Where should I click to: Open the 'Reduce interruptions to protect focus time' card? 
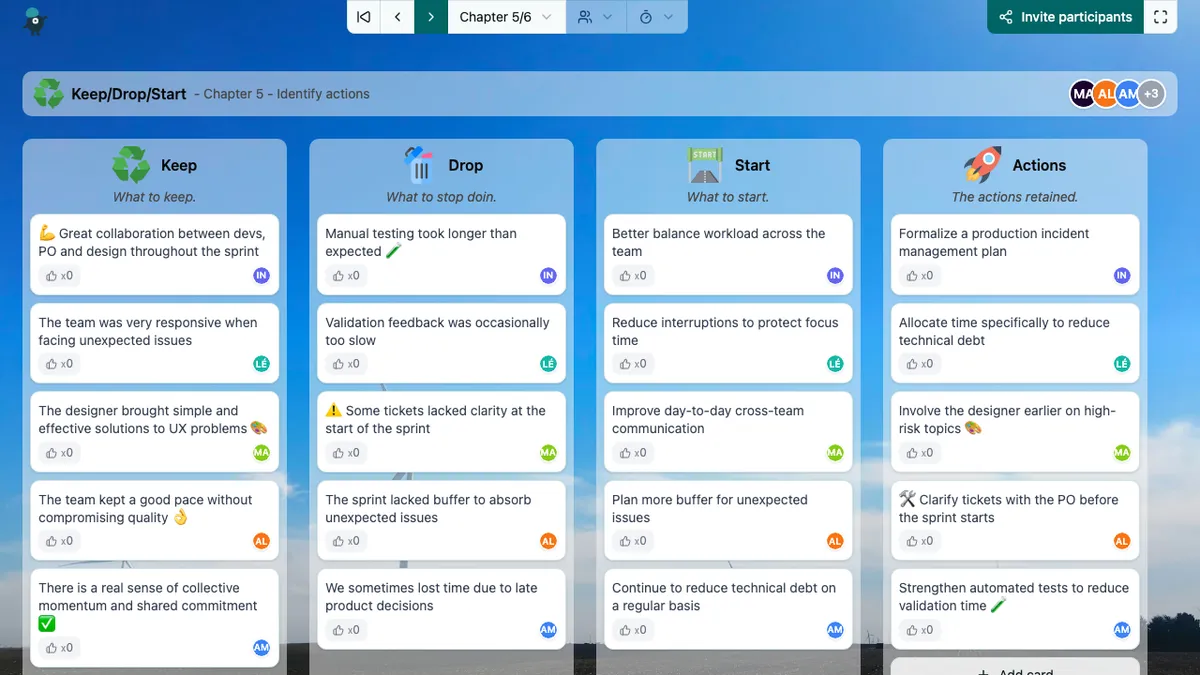(x=725, y=332)
